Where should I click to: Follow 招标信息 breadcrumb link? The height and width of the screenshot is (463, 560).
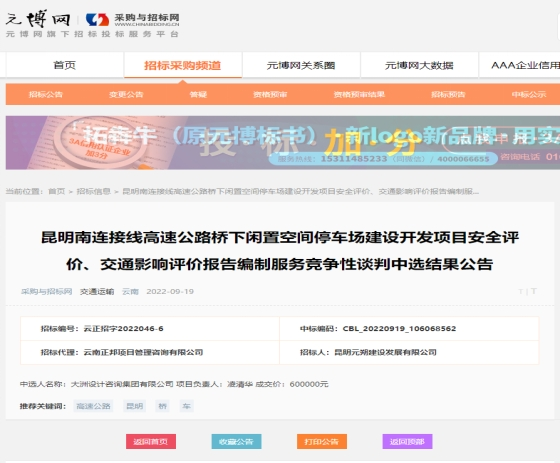pyautogui.click(x=94, y=191)
